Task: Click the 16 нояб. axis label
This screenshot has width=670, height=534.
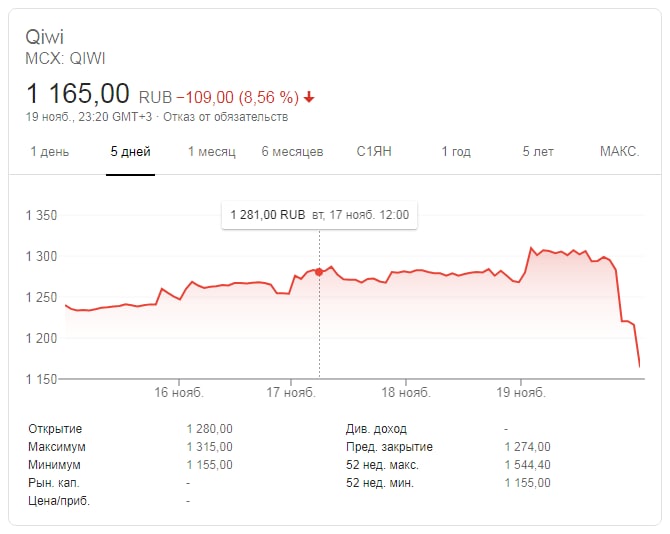Action: point(177,393)
